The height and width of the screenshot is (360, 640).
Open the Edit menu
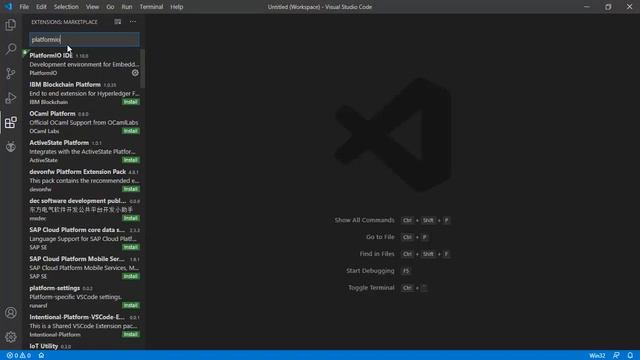(x=41, y=7)
